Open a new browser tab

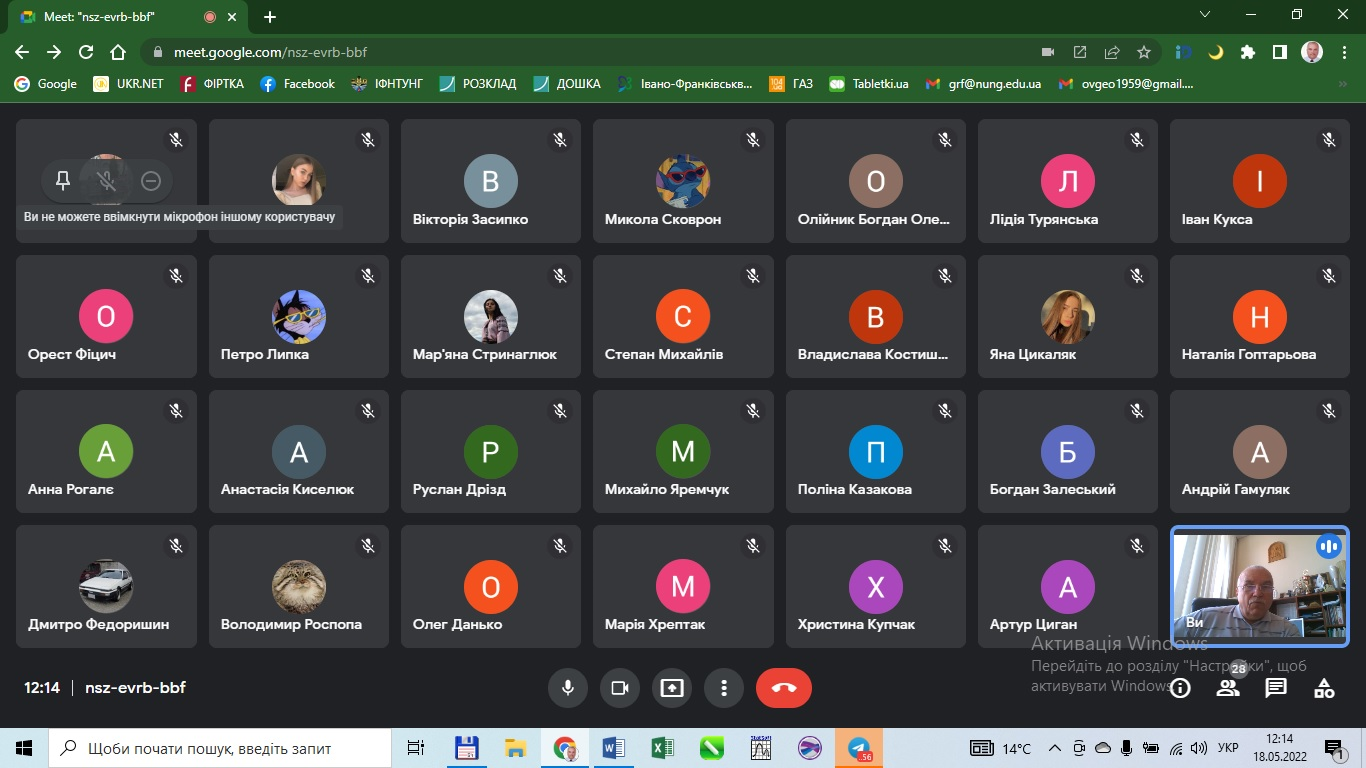[270, 17]
